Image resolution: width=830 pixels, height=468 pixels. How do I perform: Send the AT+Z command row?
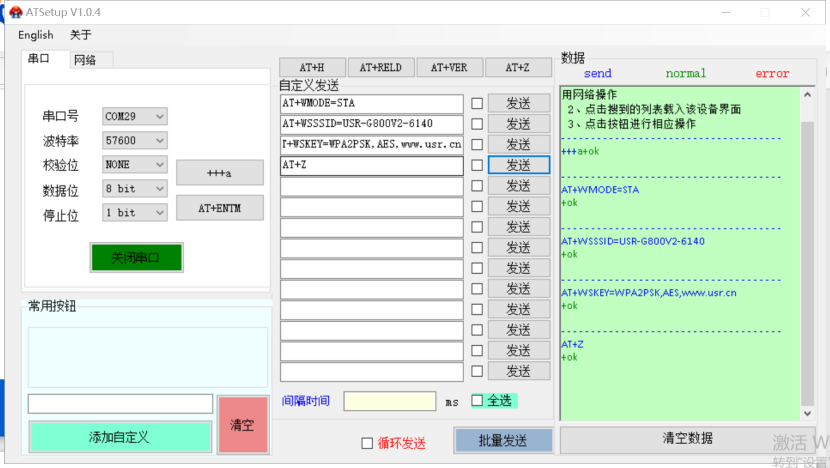click(518, 165)
